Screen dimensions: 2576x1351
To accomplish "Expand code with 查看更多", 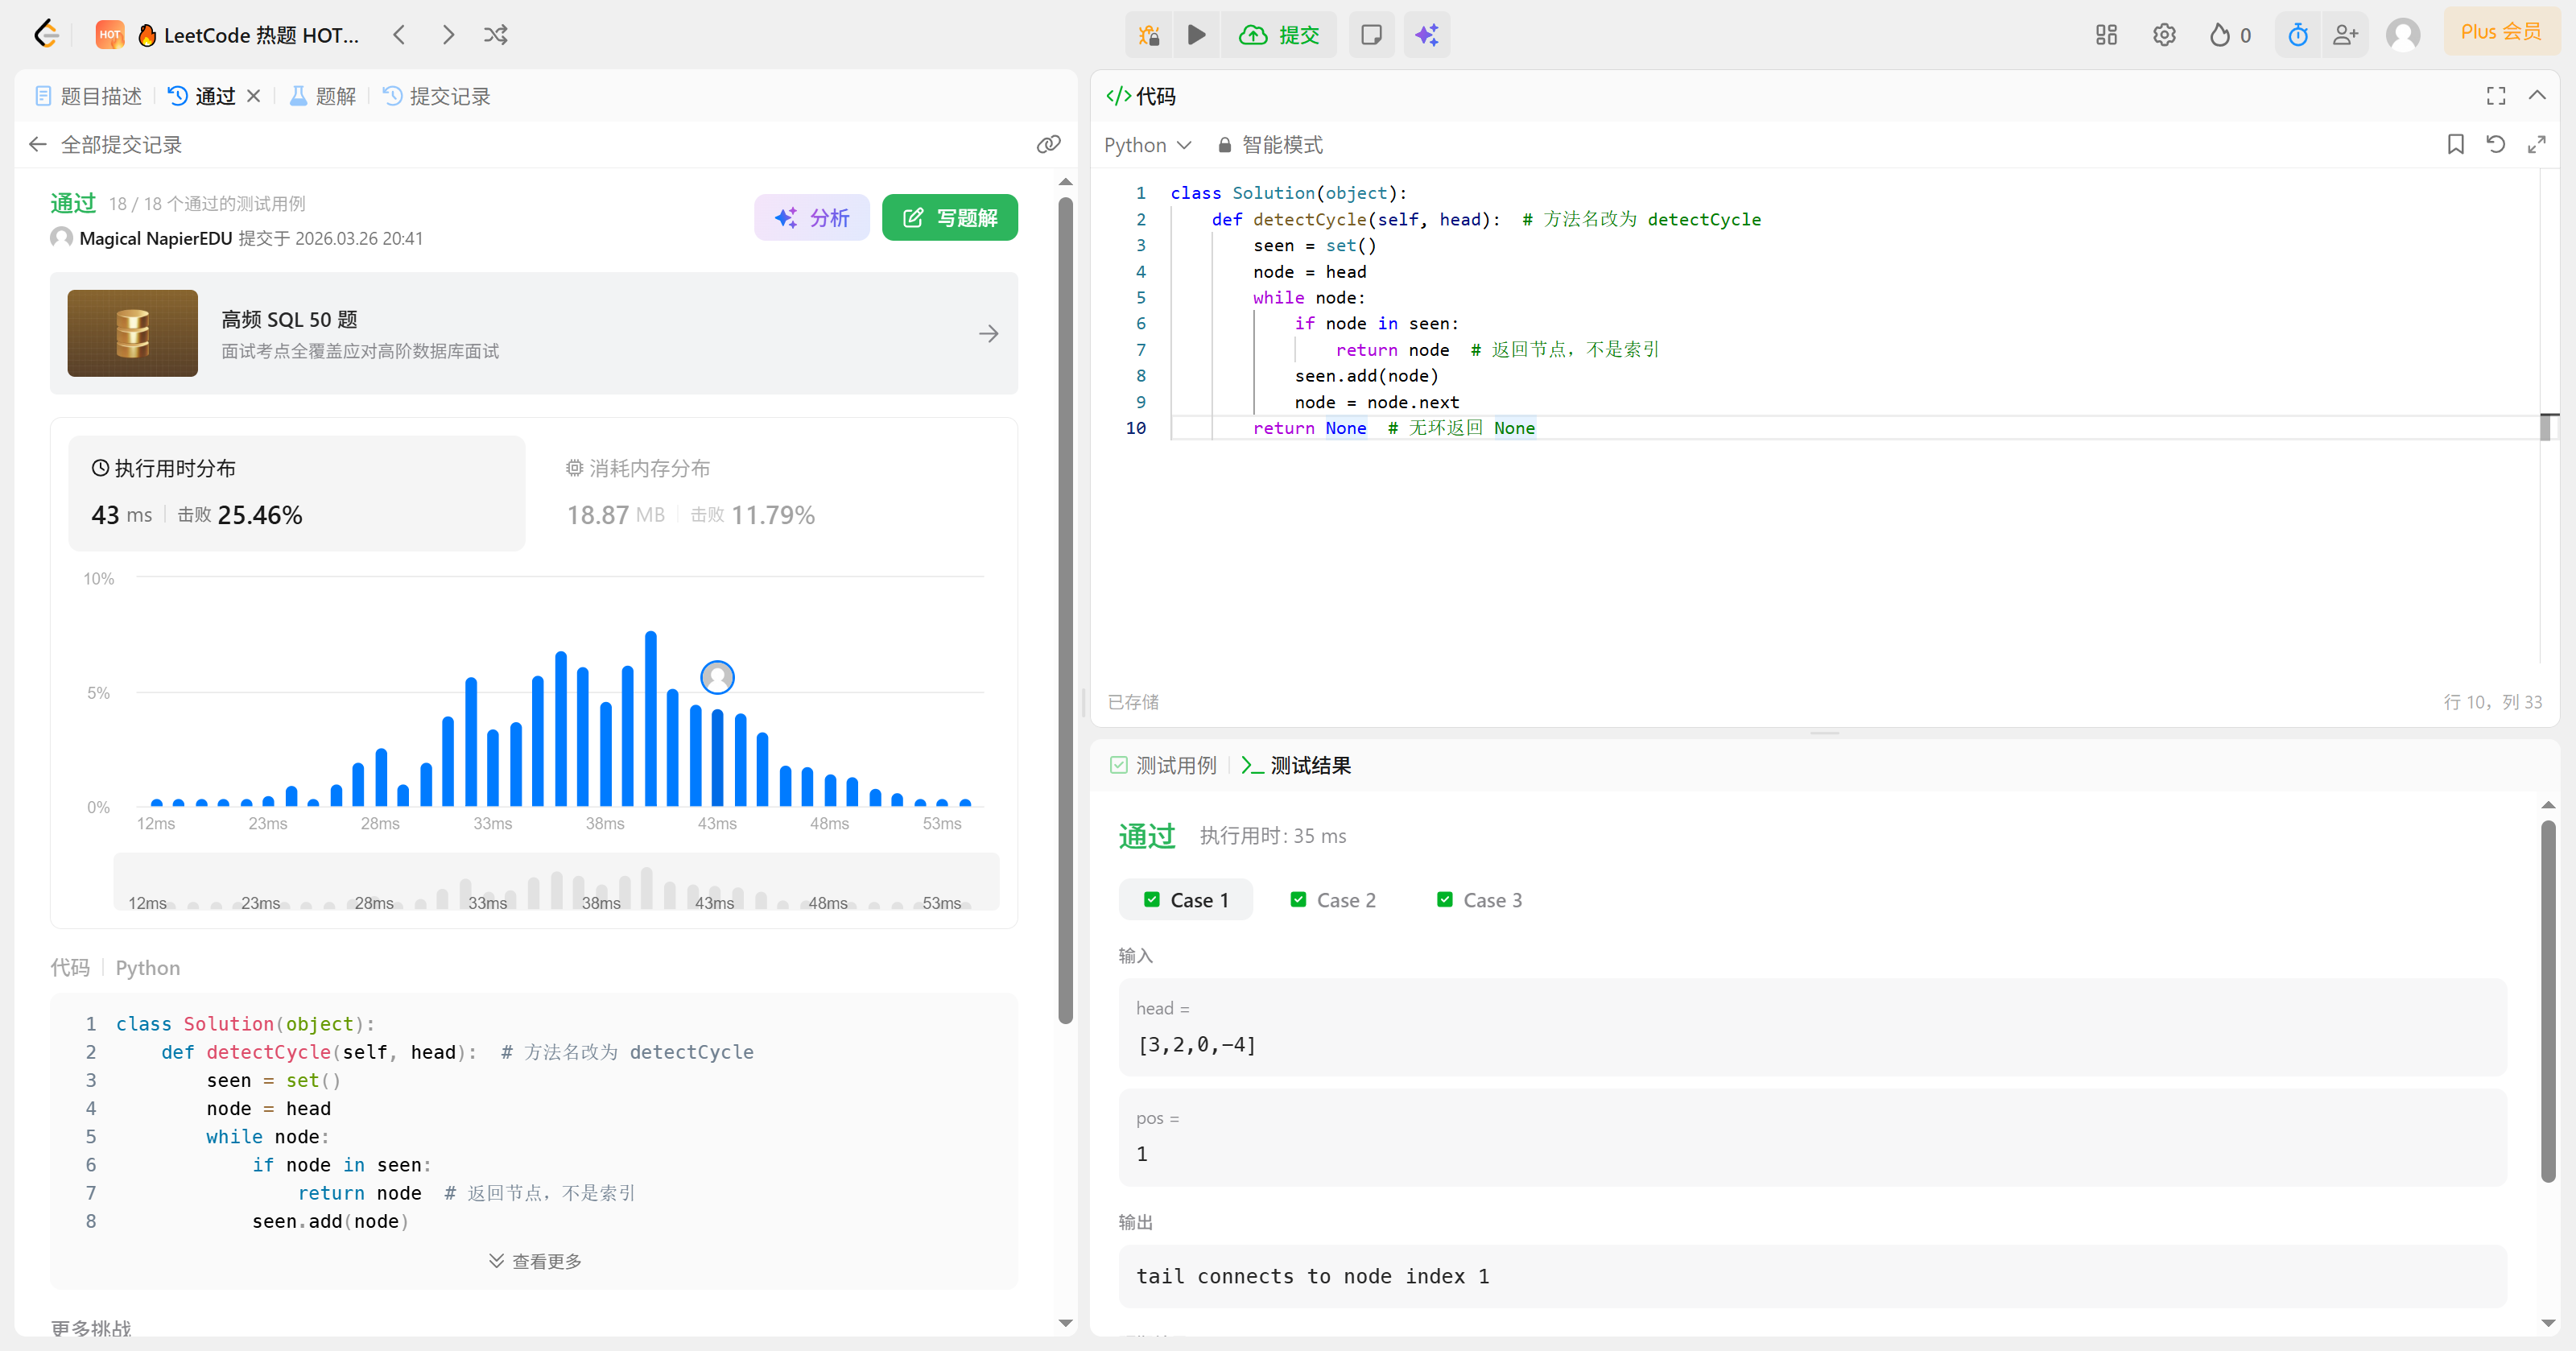I will tap(535, 1261).
